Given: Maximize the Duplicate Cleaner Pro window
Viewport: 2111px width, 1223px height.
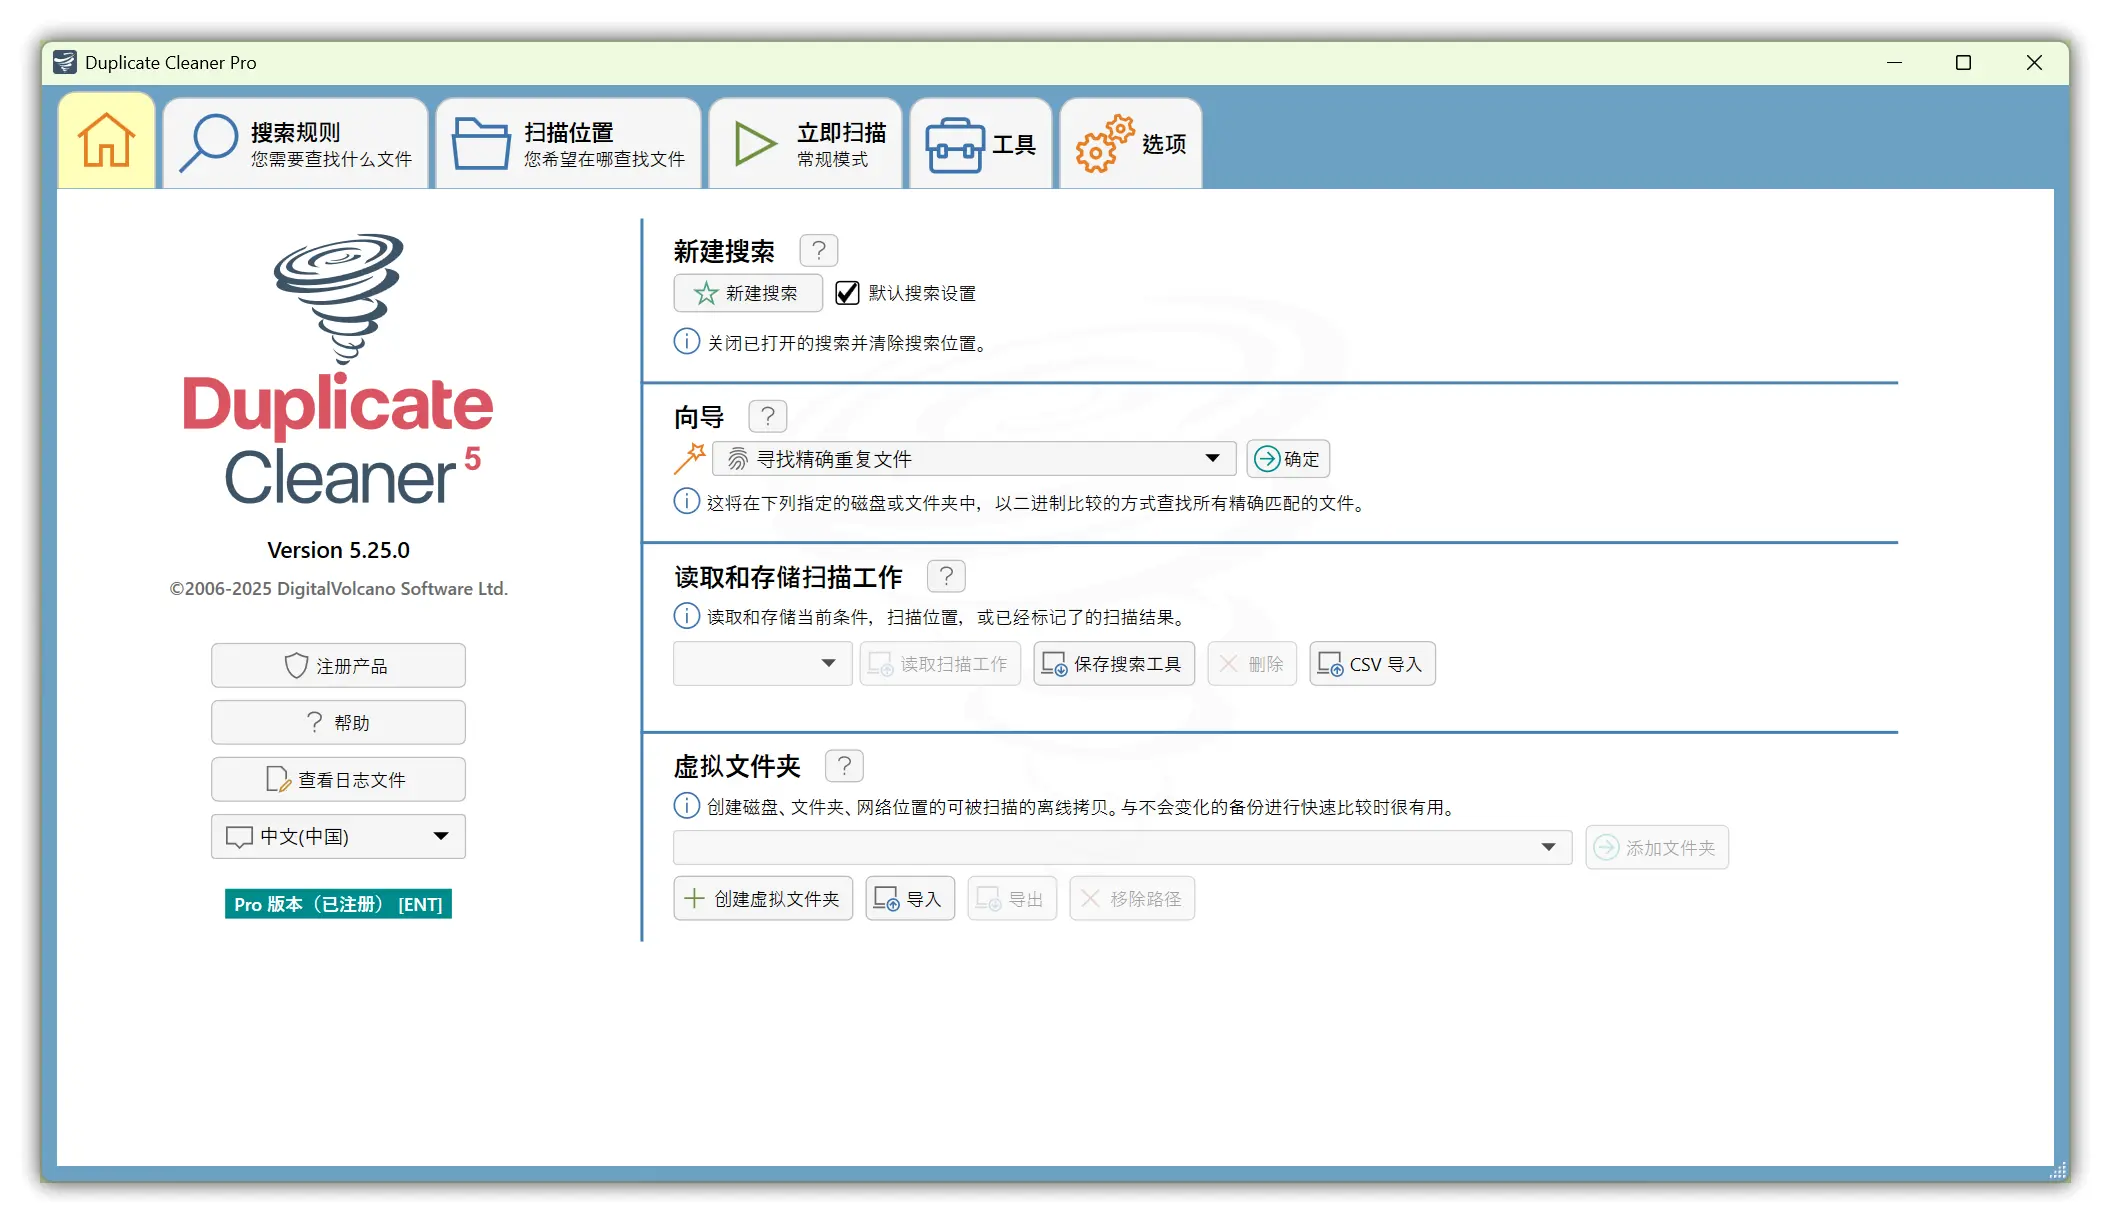Looking at the screenshot, I should point(1963,62).
